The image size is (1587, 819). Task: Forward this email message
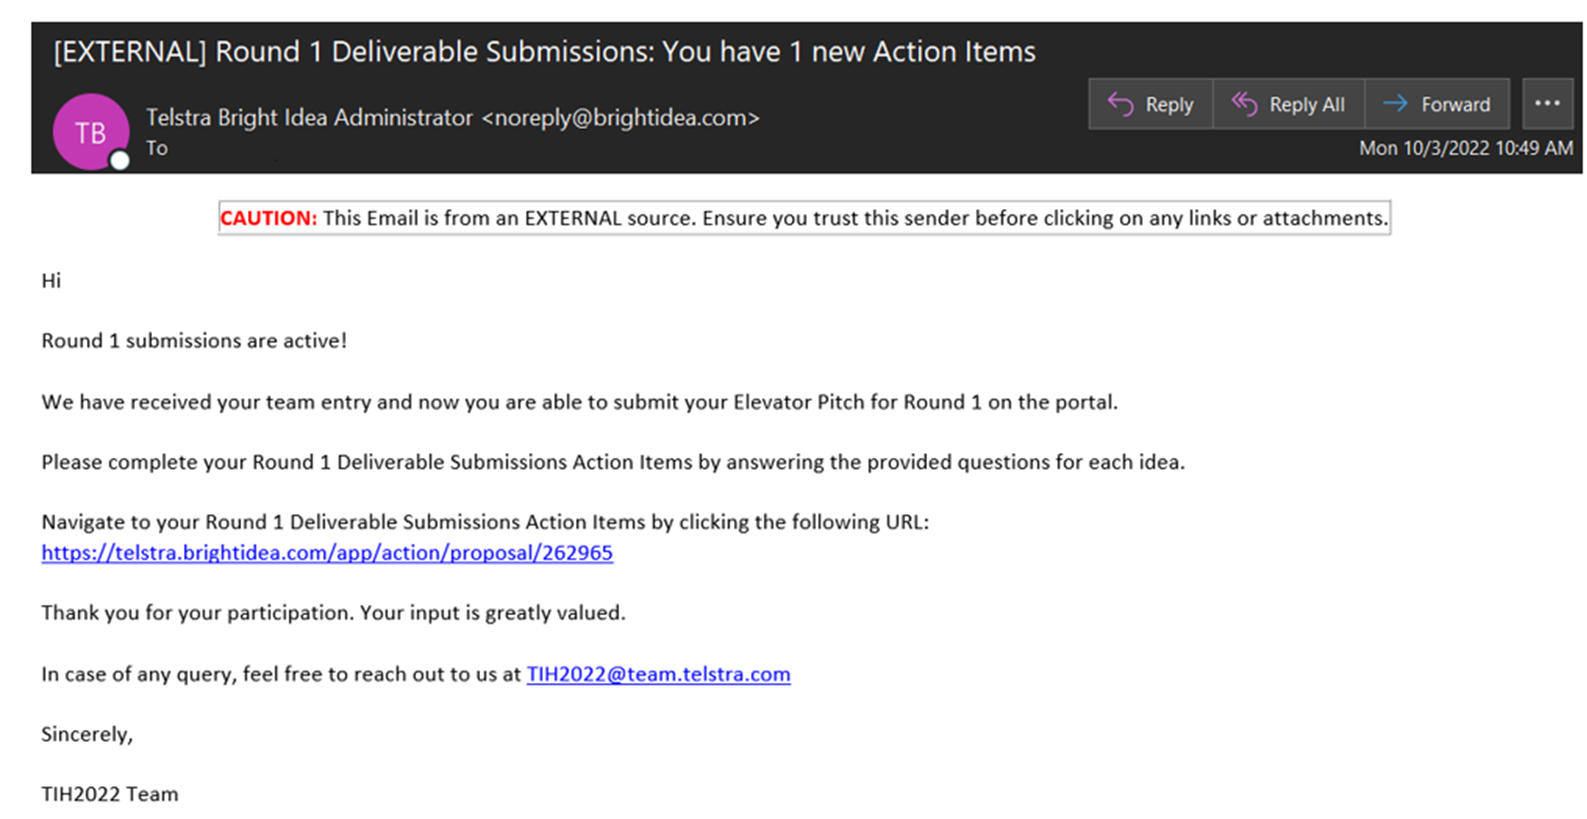(x=1437, y=104)
